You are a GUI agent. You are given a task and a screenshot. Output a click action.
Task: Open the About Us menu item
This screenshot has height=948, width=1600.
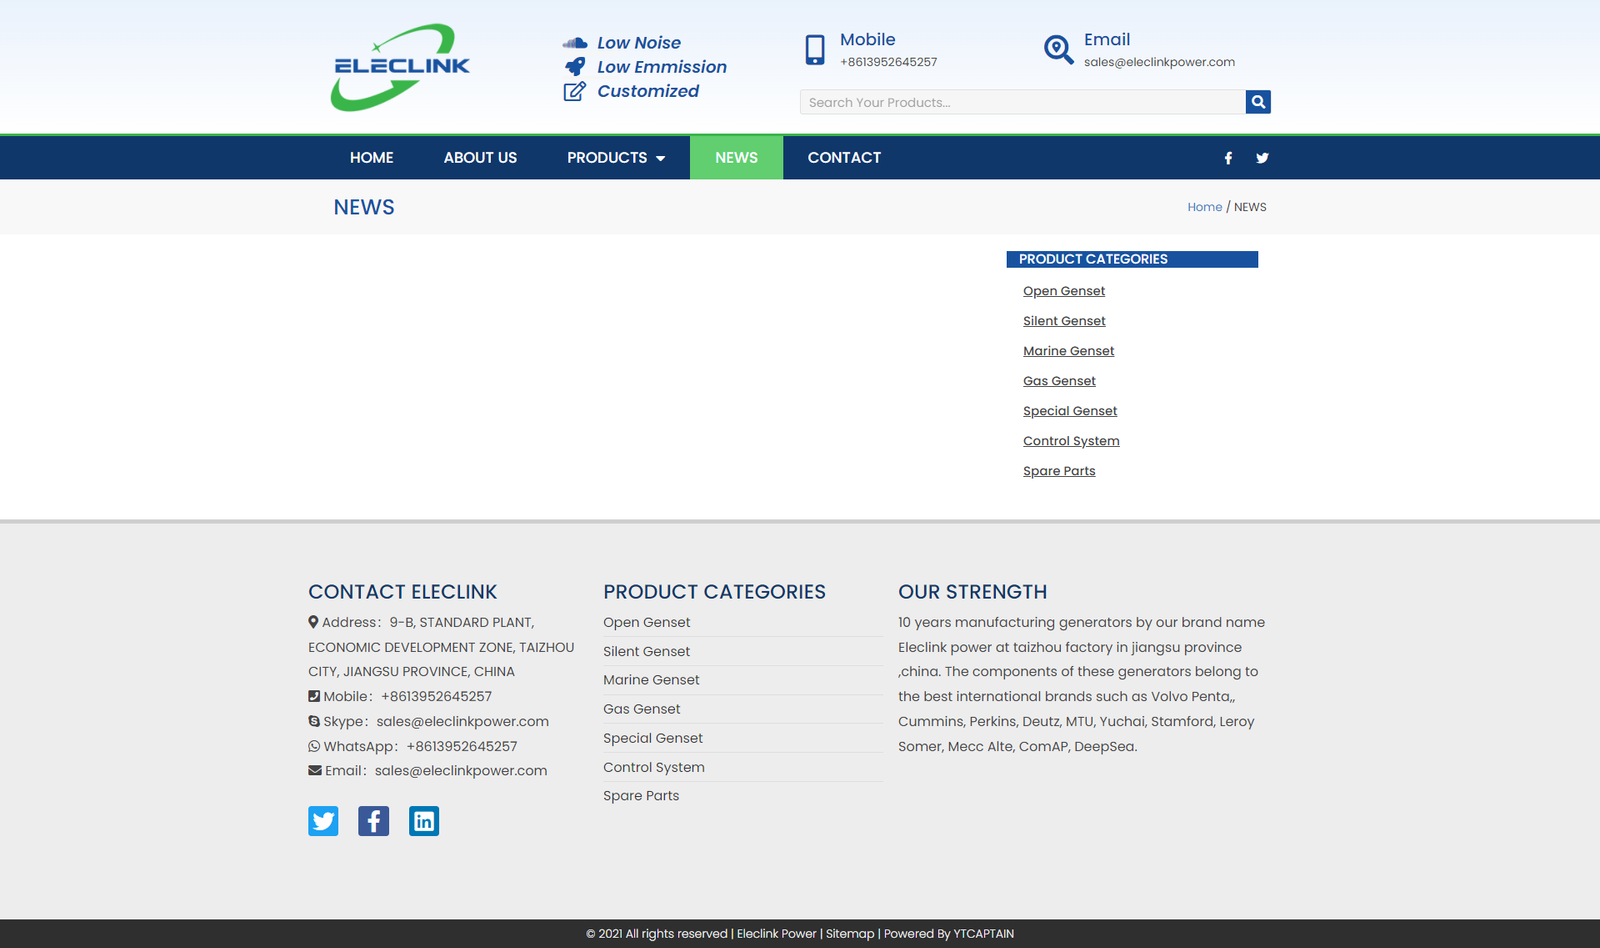coord(480,158)
